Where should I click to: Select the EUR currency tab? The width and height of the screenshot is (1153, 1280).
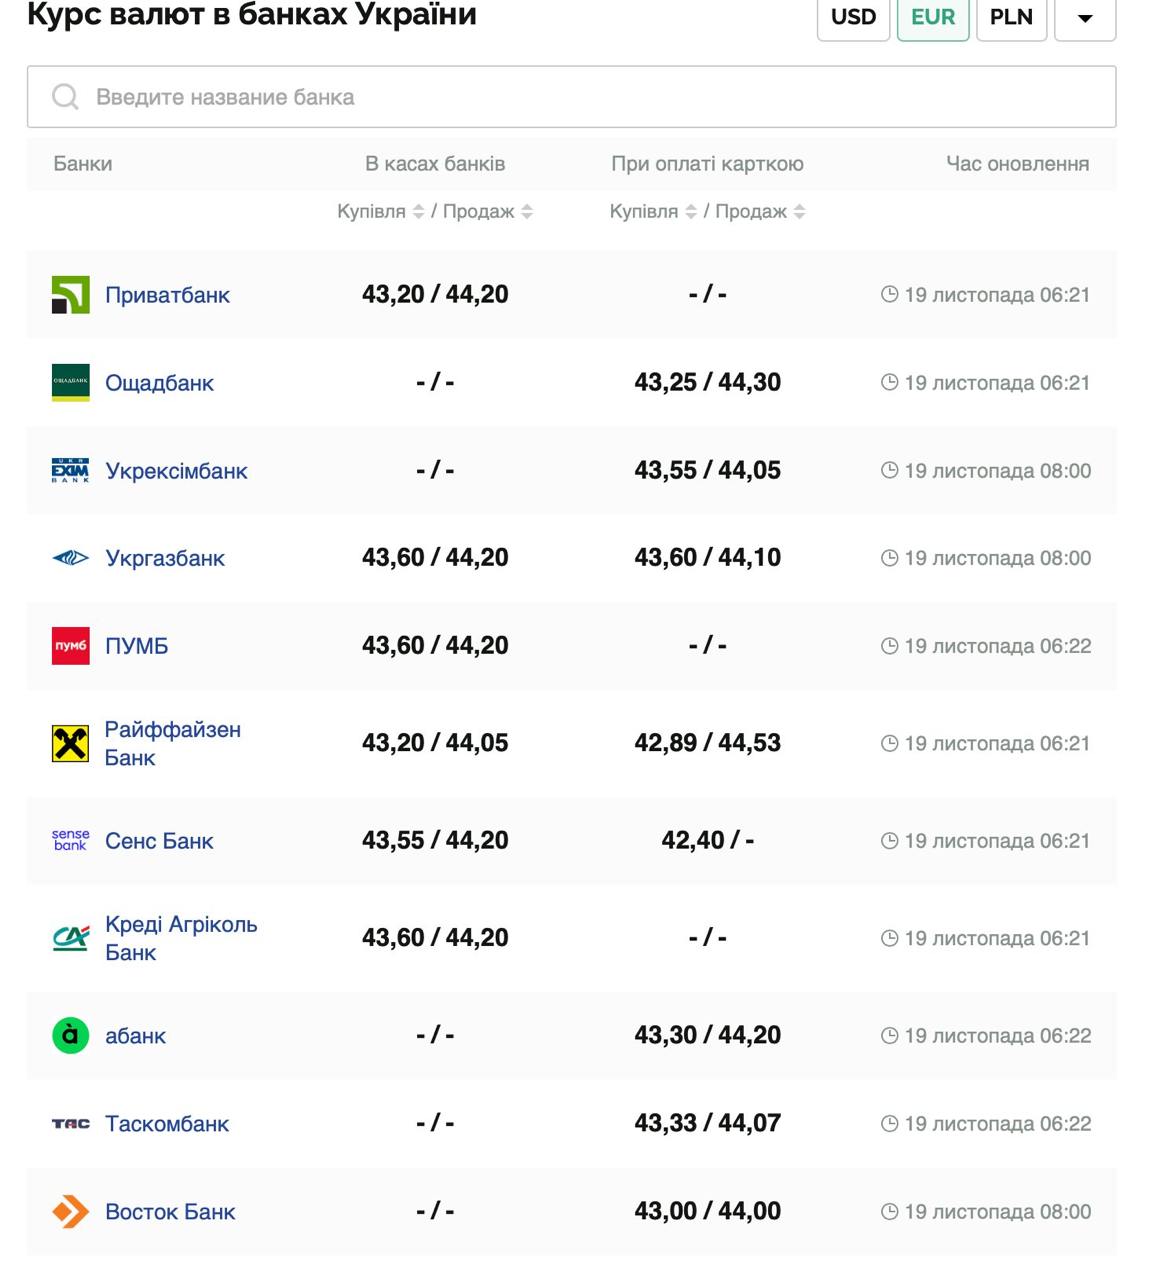coord(932,18)
